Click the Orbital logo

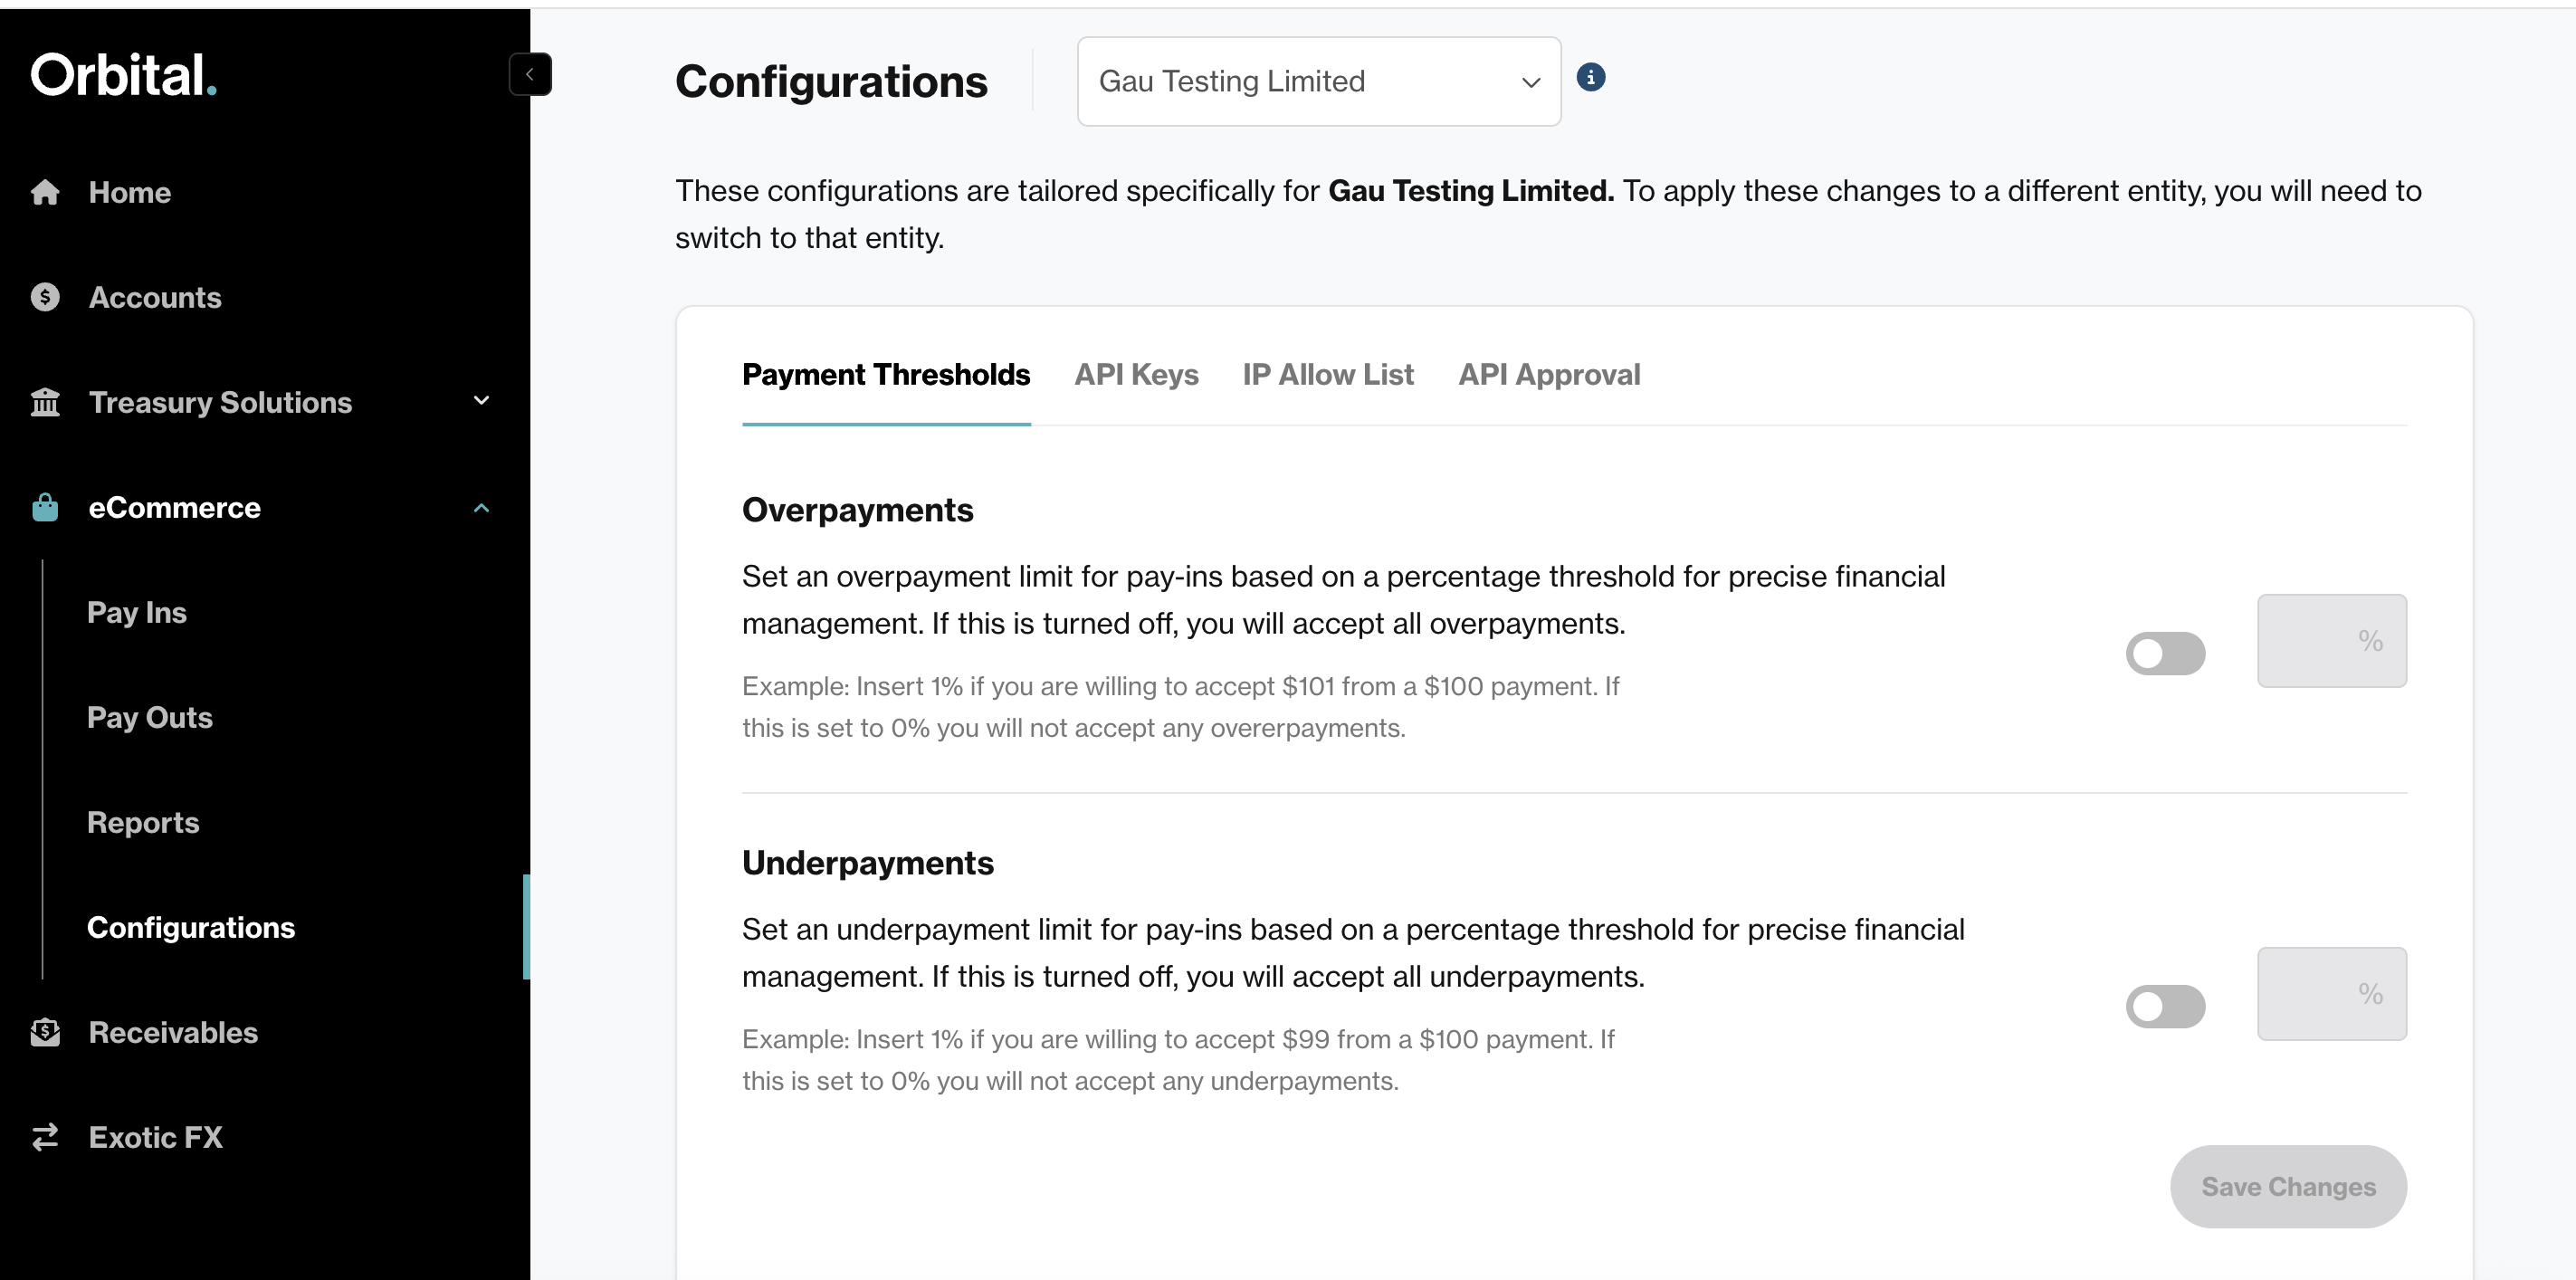pos(123,75)
